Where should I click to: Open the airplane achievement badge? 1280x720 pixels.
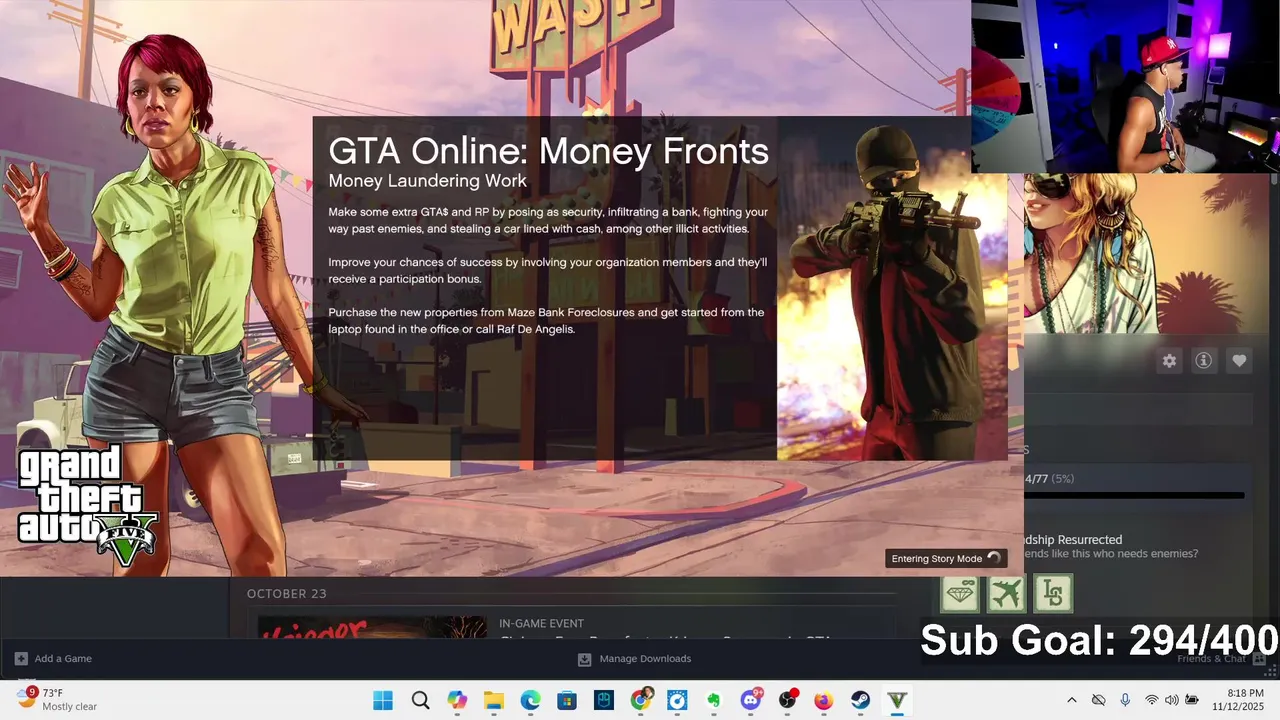point(1007,593)
